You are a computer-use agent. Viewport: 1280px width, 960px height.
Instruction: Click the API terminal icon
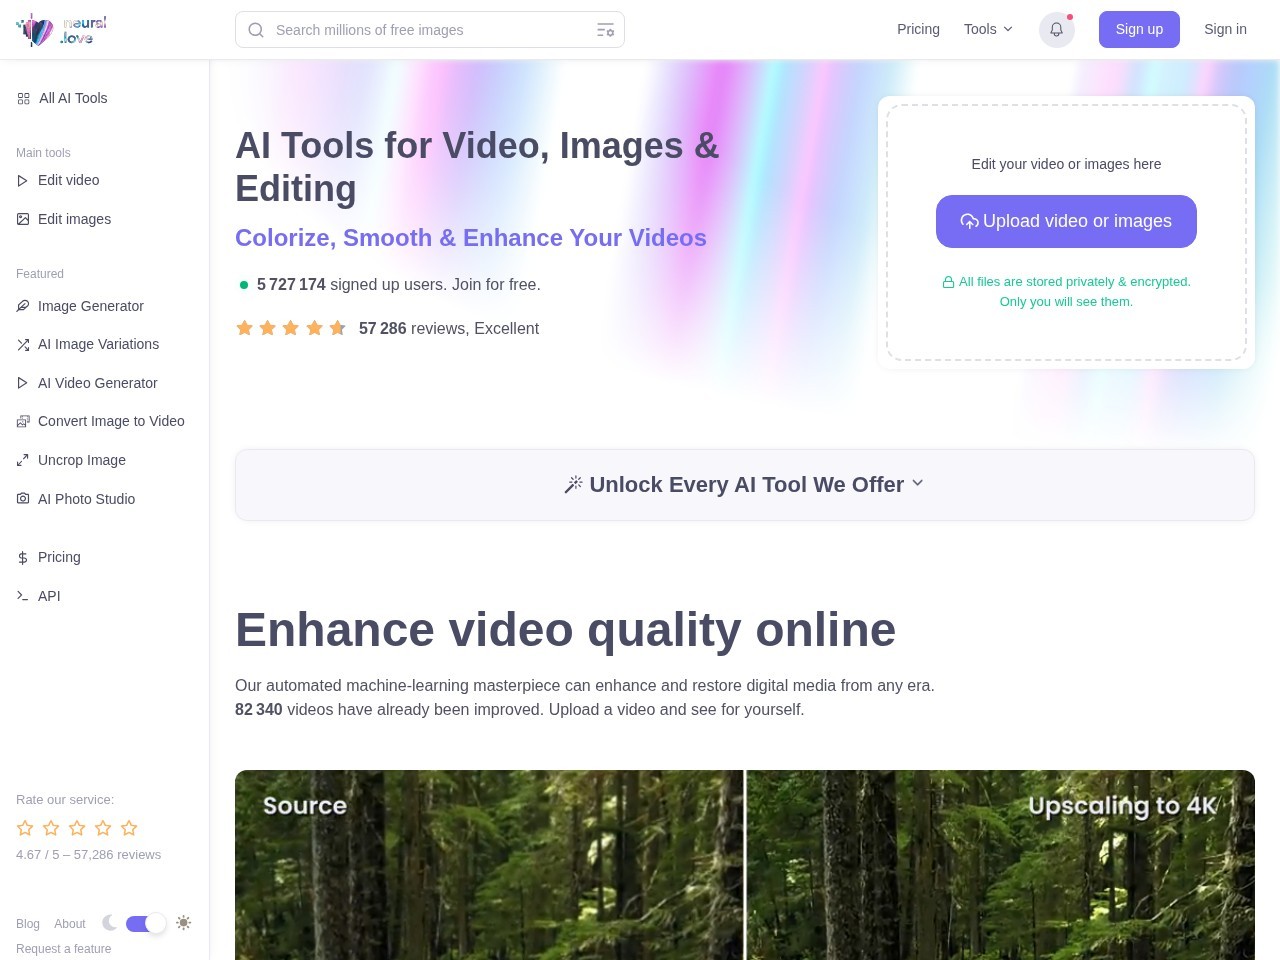click(23, 595)
